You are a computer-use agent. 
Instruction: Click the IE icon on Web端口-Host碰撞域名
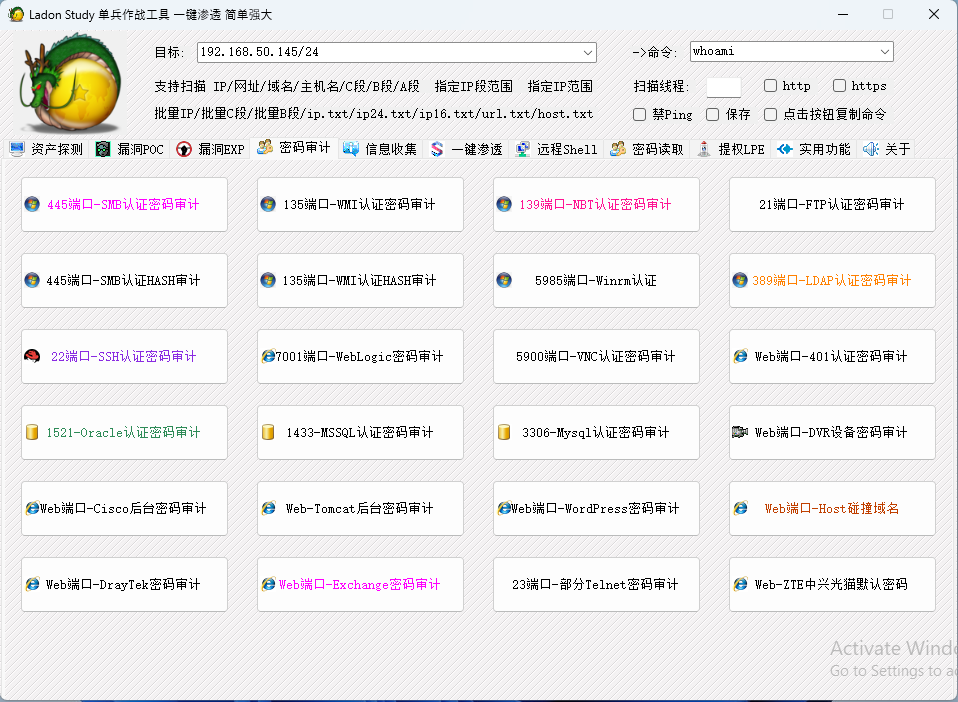tap(740, 508)
